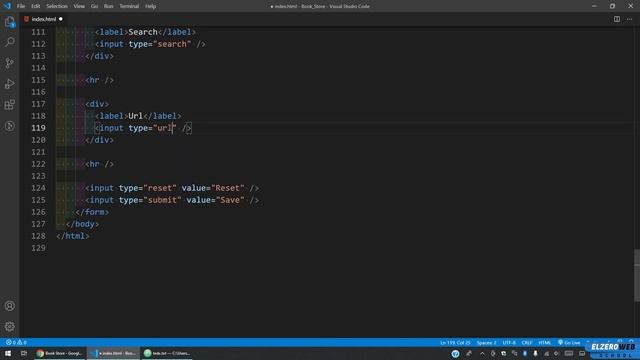The image size is (640, 360).
Task: Open the Explorer panel in activity bar
Action: tap(9, 22)
